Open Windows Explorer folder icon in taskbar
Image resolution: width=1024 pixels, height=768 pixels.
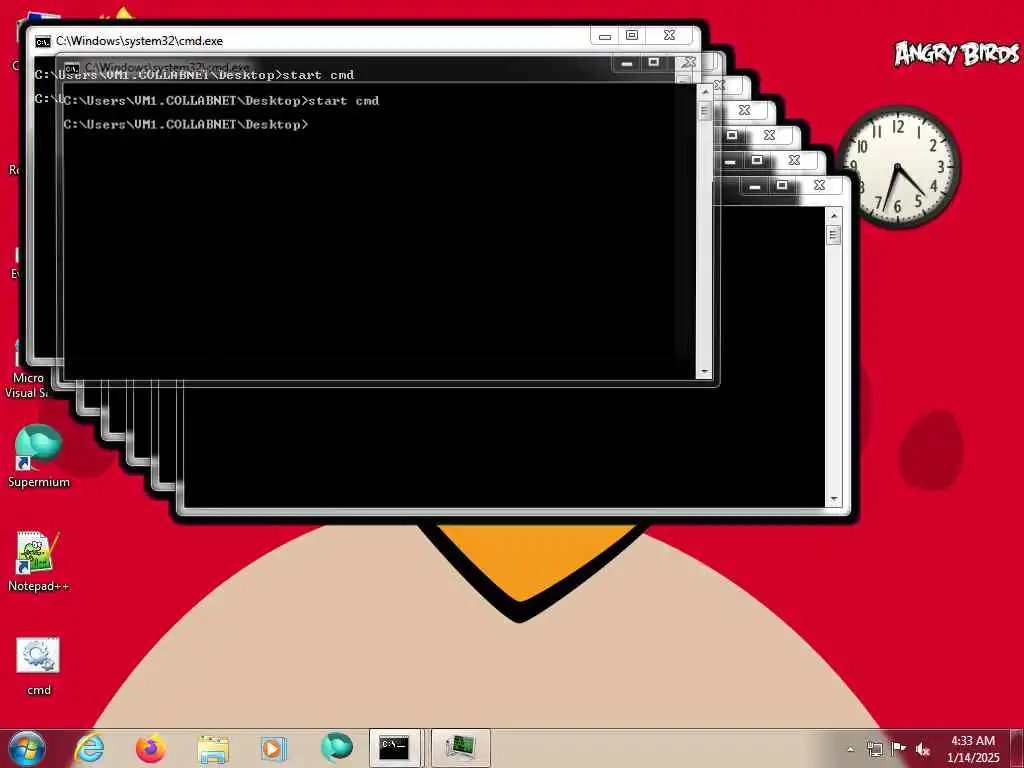pyautogui.click(x=213, y=749)
